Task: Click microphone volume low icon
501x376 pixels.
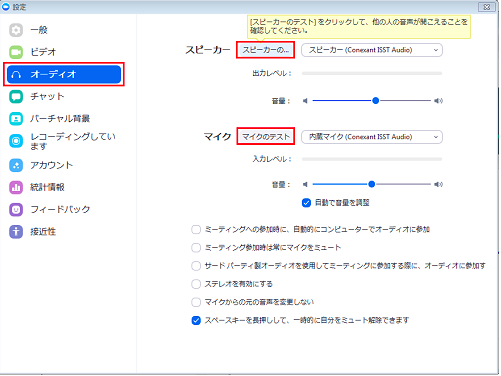Action: click(305, 184)
